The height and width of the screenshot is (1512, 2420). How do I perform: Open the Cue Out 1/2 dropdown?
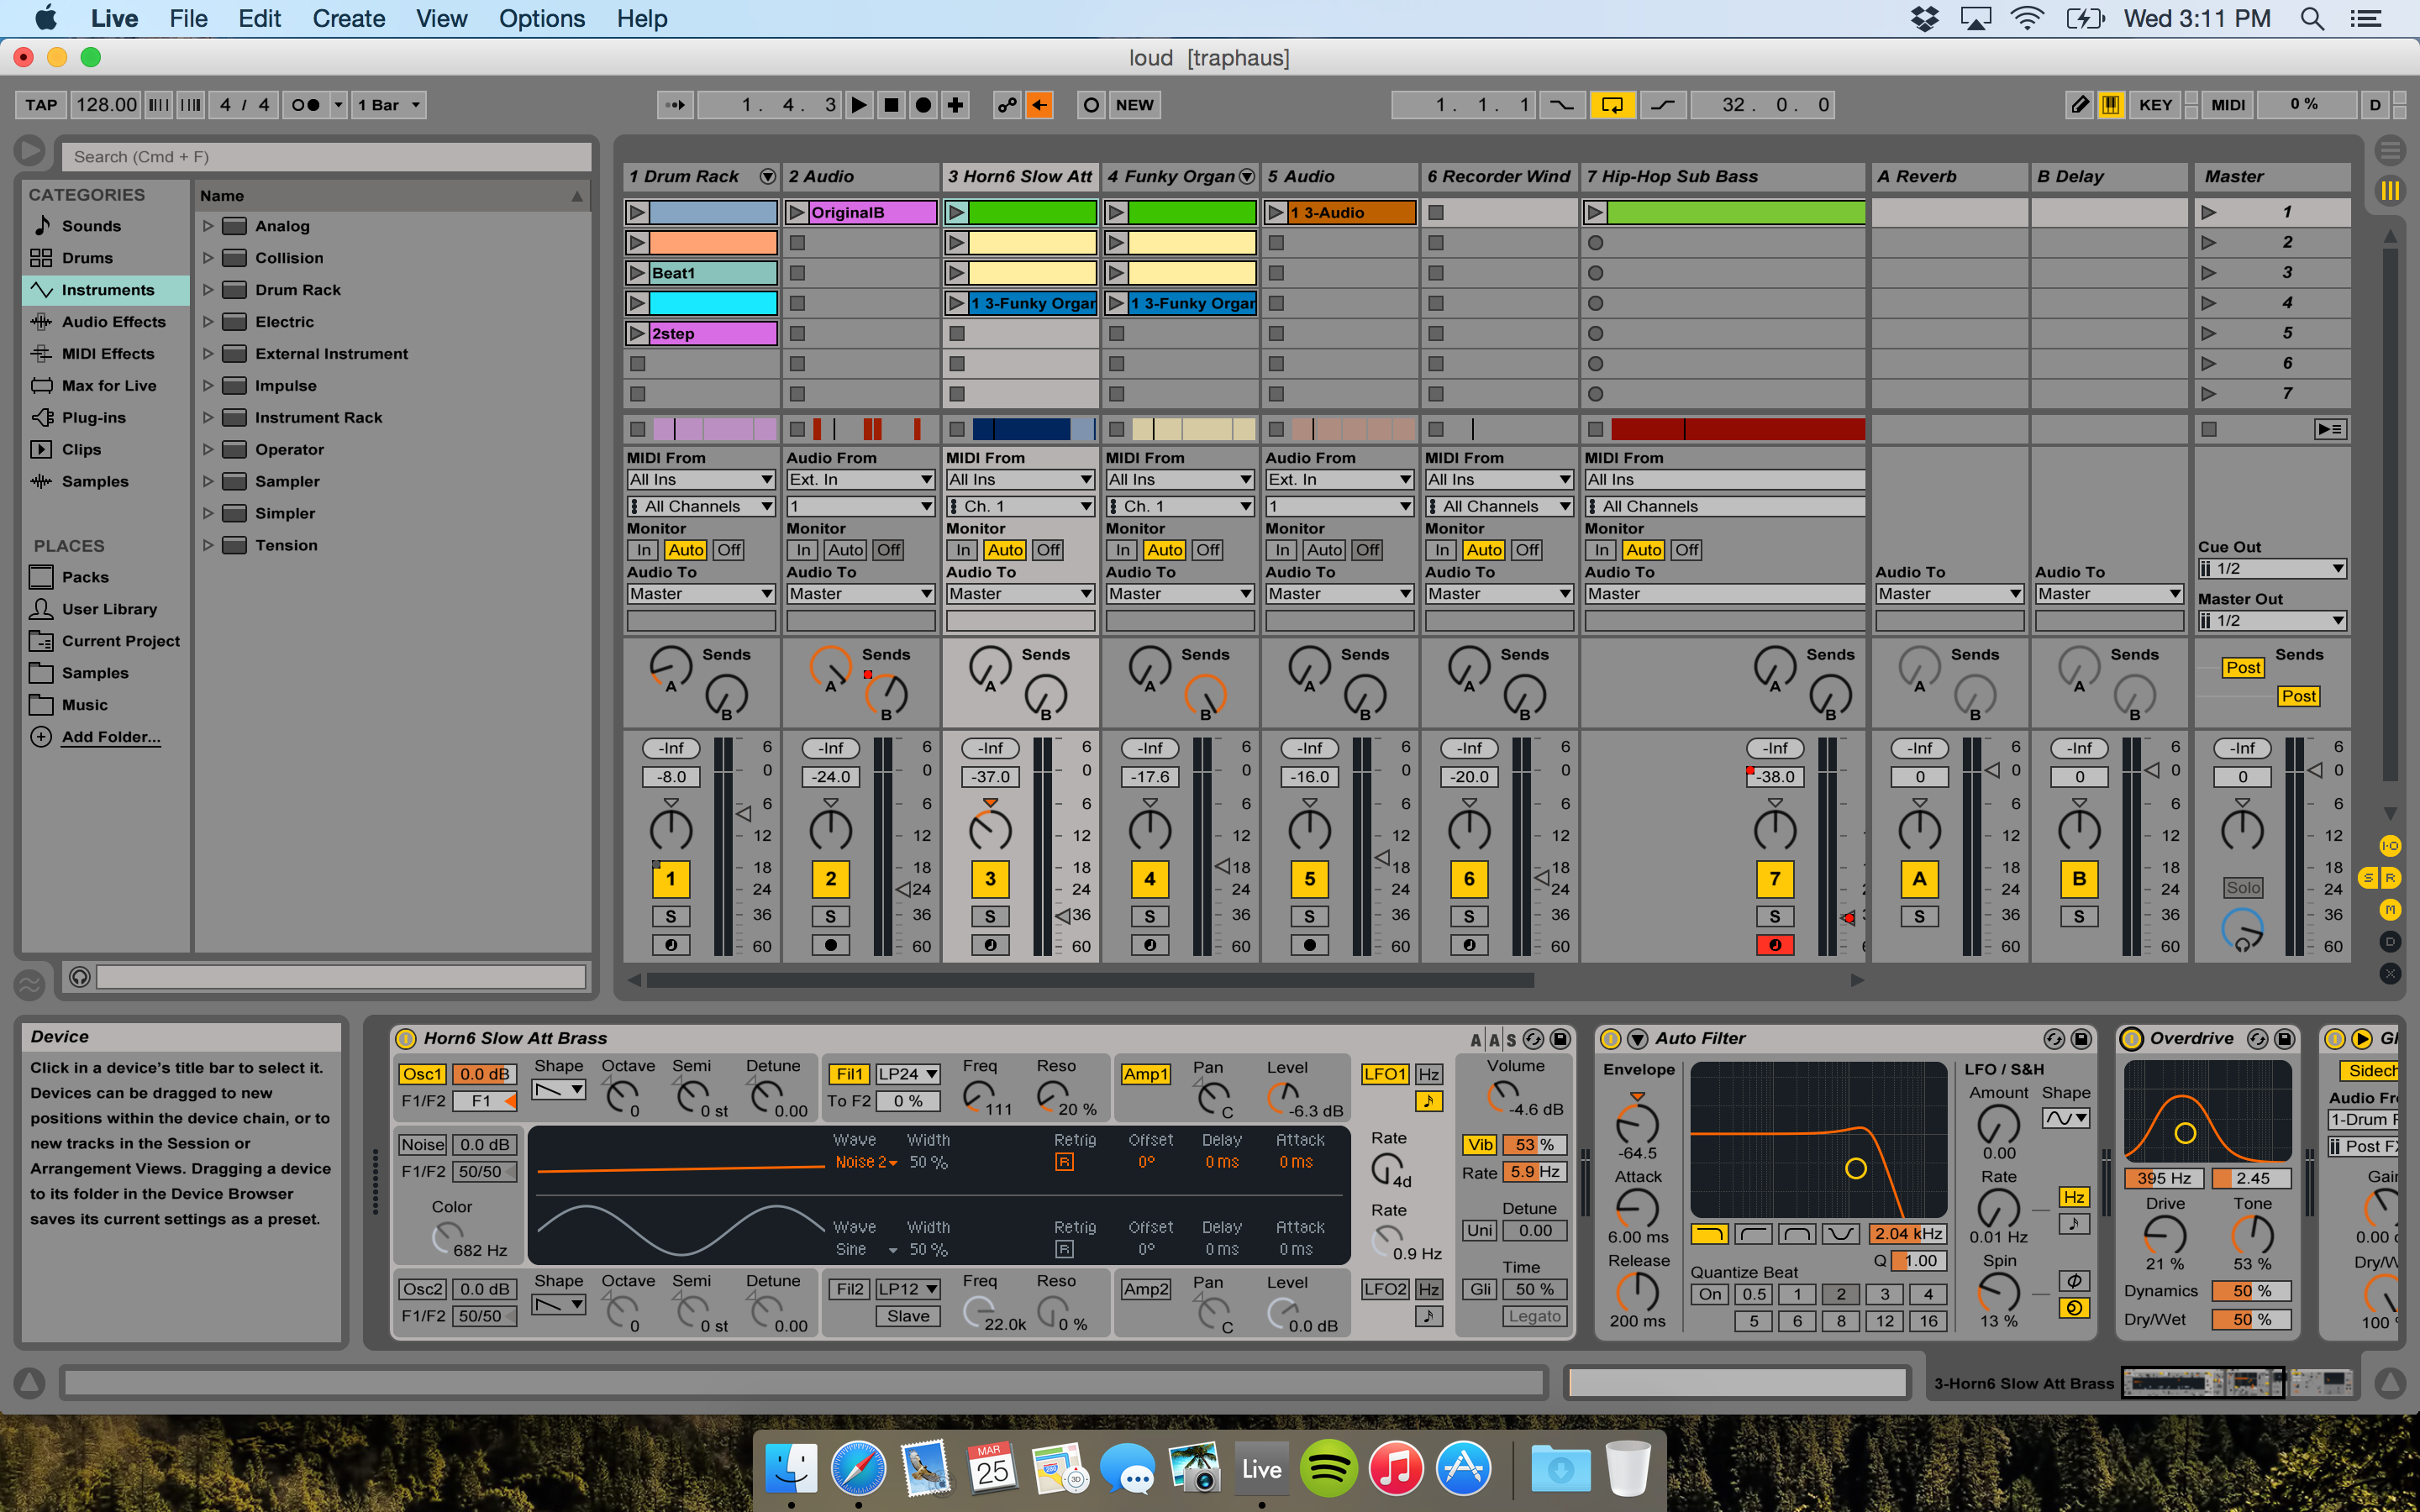(x=2272, y=569)
